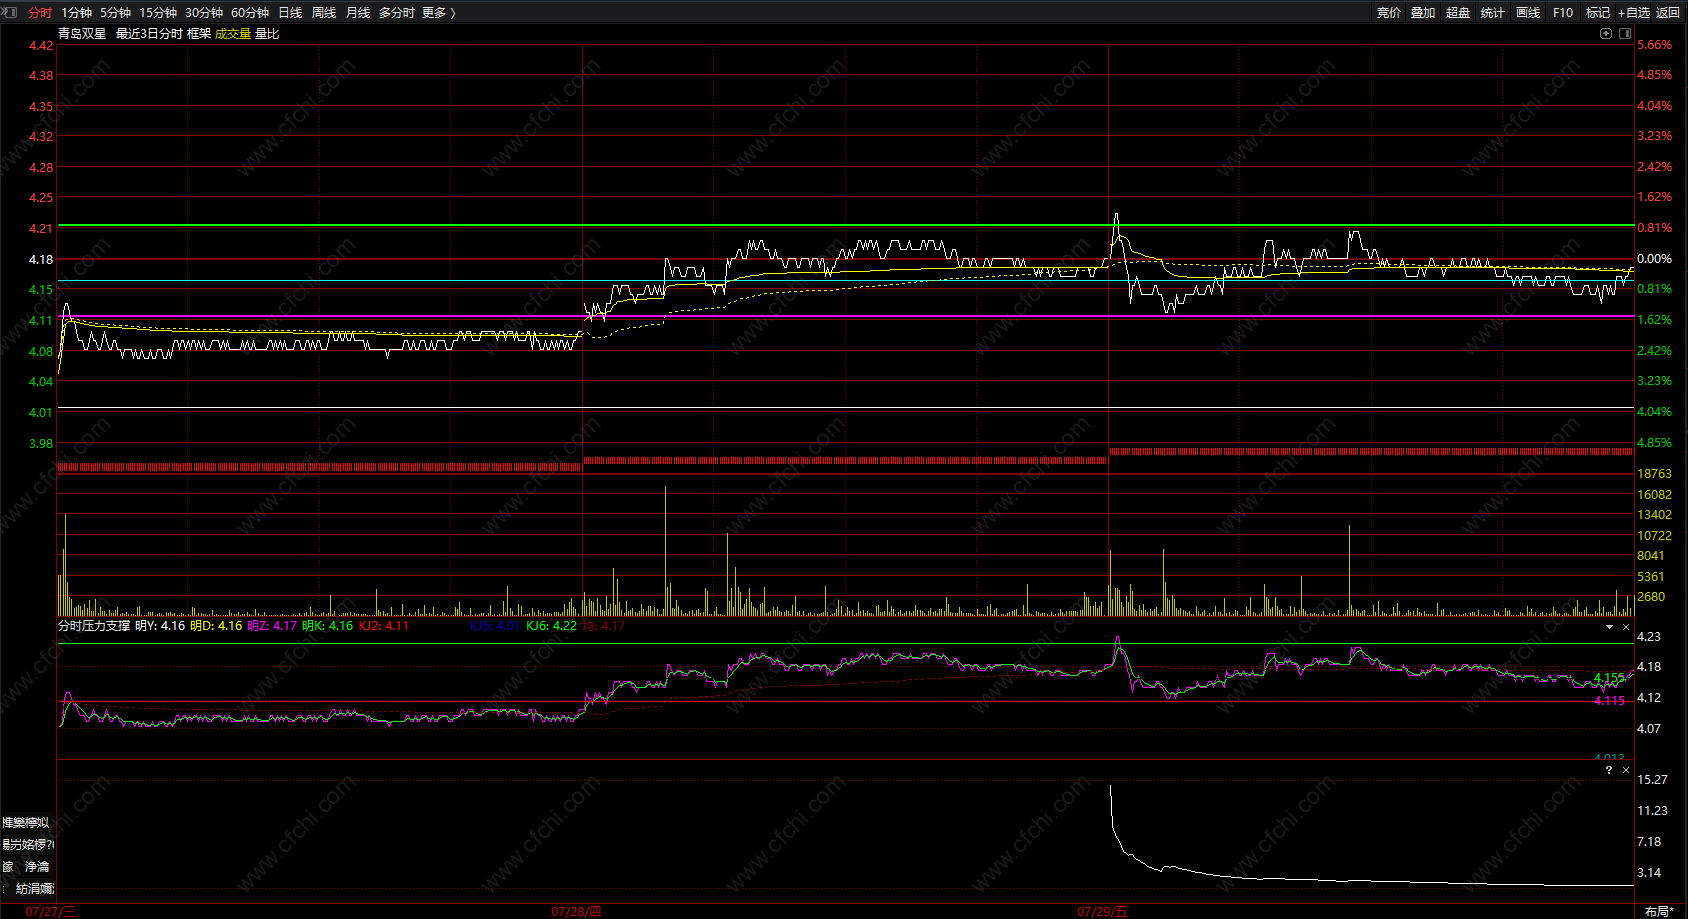Click the 07/29/五 date marker
The image size is (1688, 919).
click(x=1102, y=911)
